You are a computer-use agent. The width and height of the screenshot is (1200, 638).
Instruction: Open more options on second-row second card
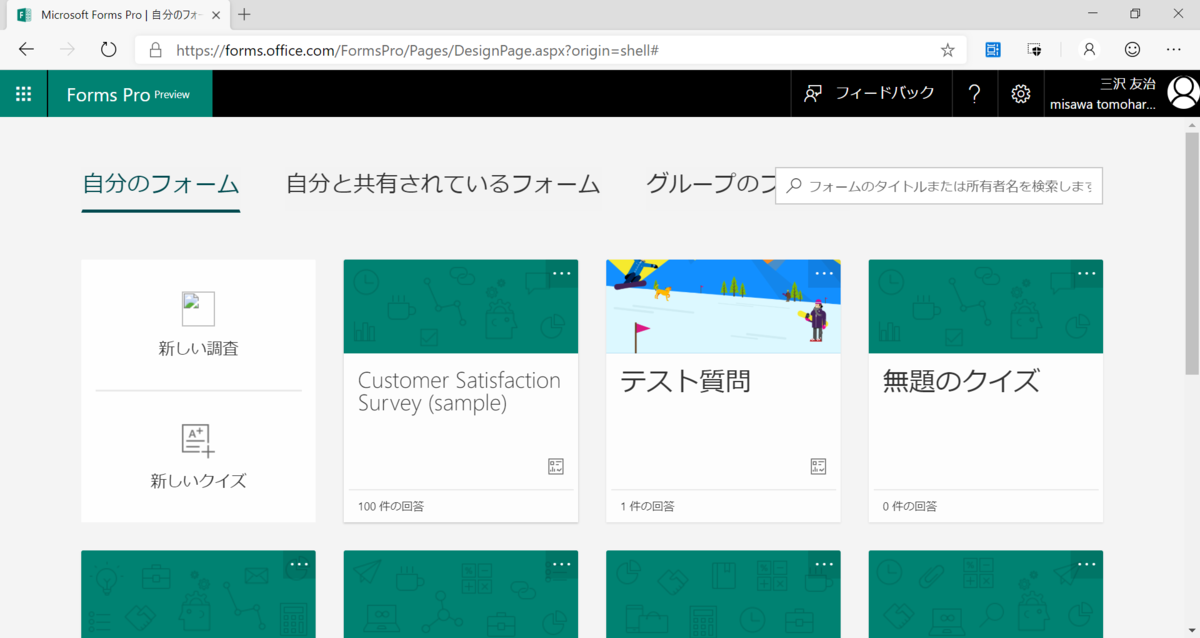coord(561,564)
